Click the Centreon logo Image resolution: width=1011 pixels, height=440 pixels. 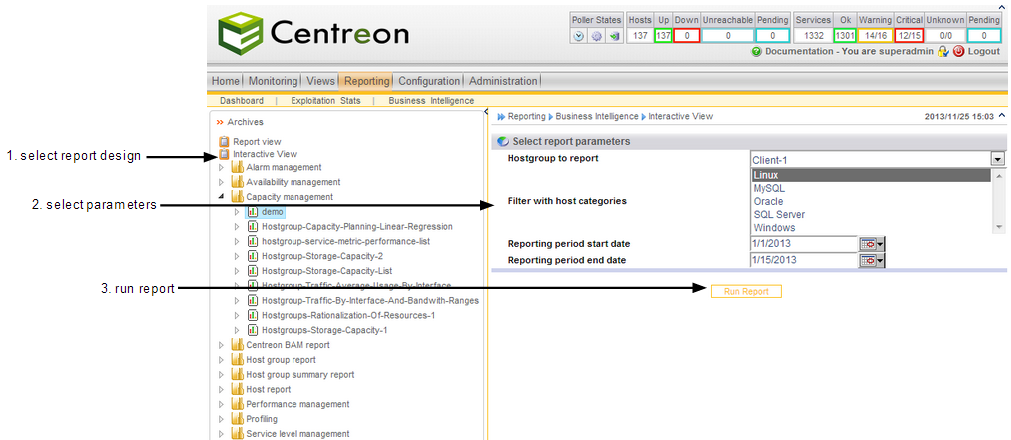[313, 32]
